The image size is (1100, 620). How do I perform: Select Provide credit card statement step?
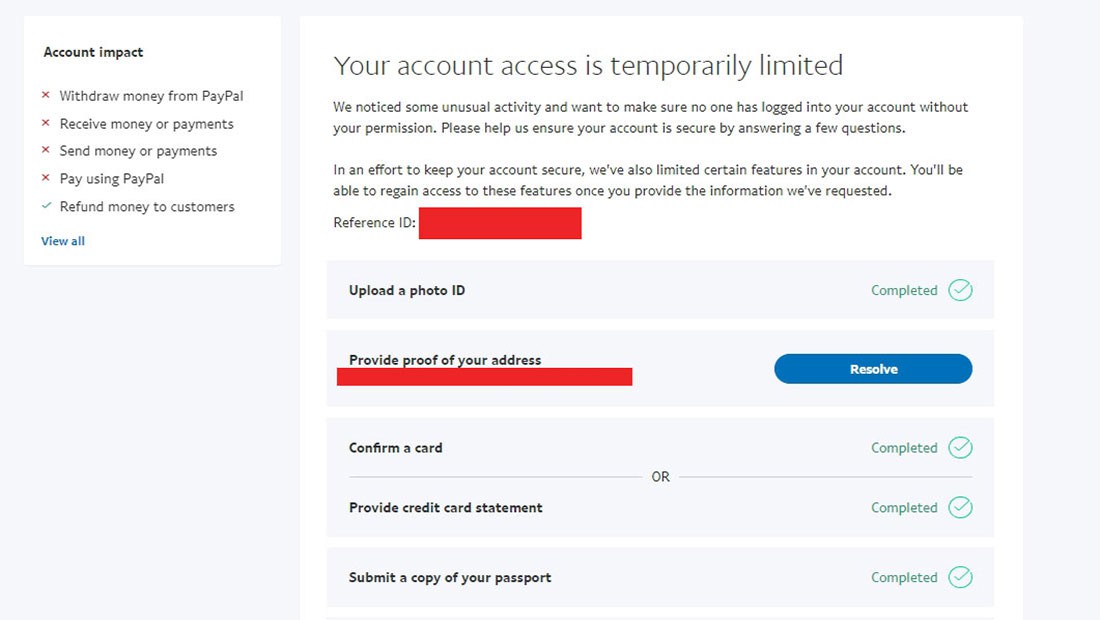point(446,508)
